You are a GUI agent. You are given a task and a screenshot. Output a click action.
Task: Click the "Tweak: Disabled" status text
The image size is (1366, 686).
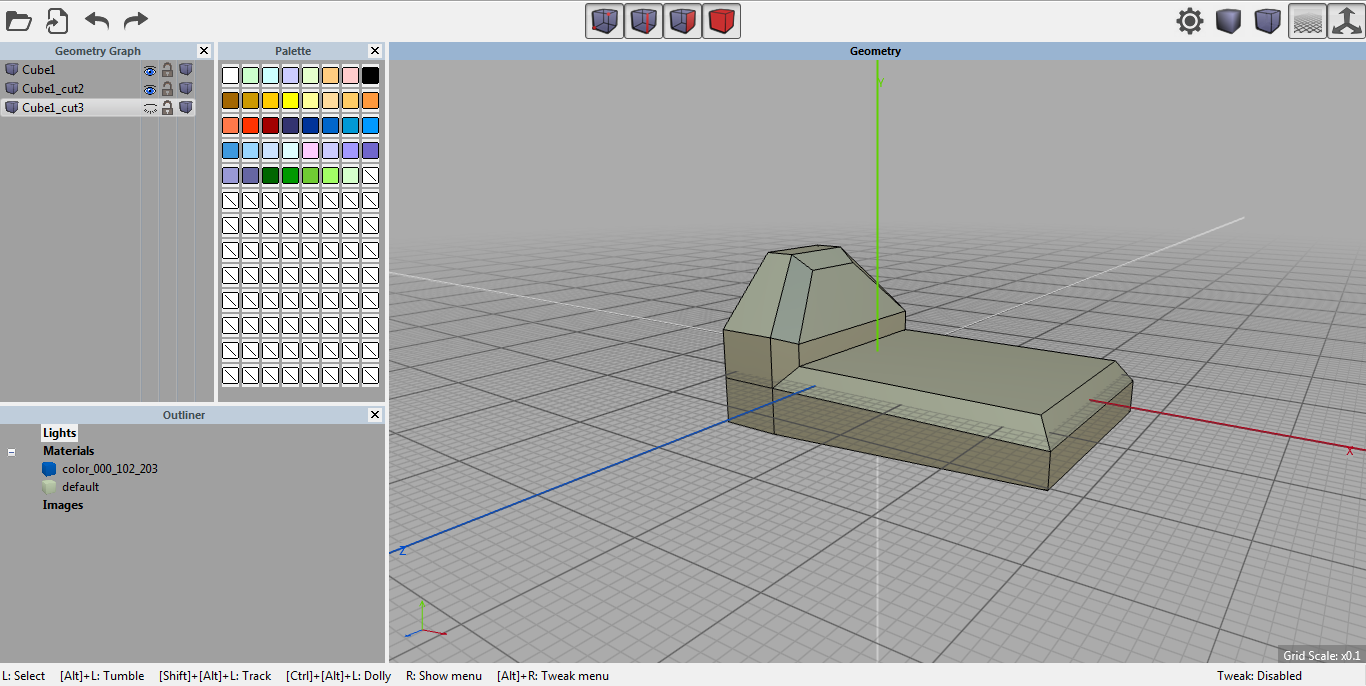pyautogui.click(x=1259, y=676)
